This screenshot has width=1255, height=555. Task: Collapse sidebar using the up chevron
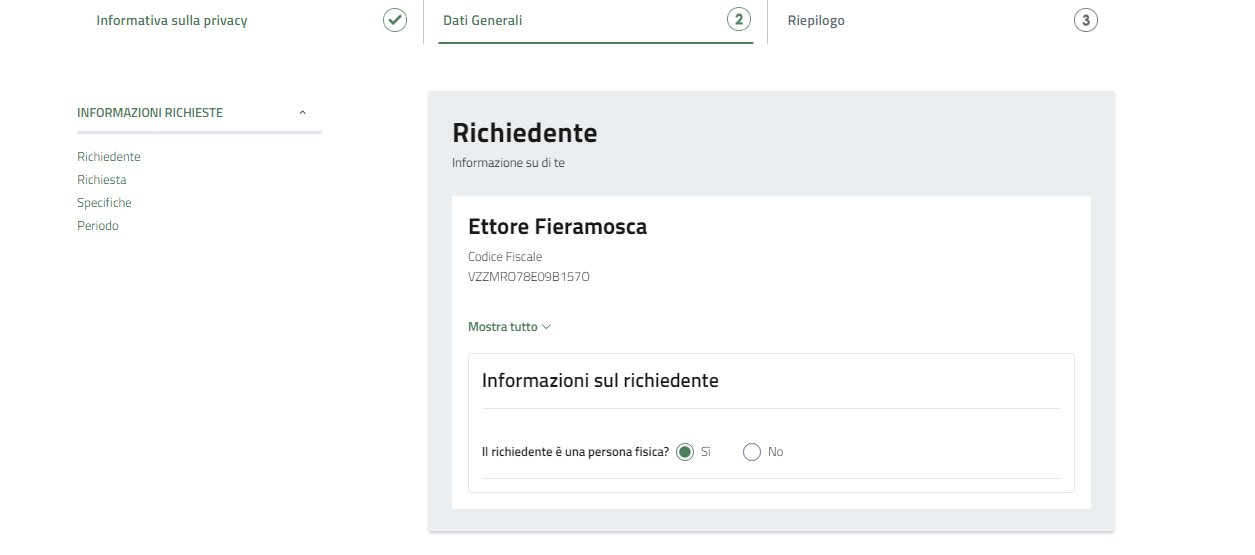click(x=303, y=113)
